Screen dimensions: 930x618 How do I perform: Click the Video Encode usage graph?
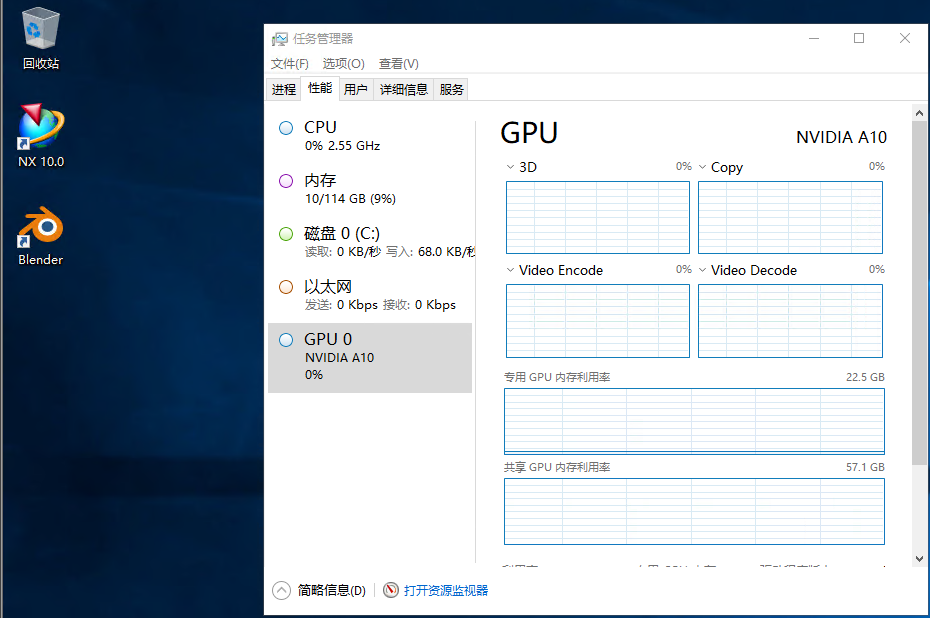598,321
